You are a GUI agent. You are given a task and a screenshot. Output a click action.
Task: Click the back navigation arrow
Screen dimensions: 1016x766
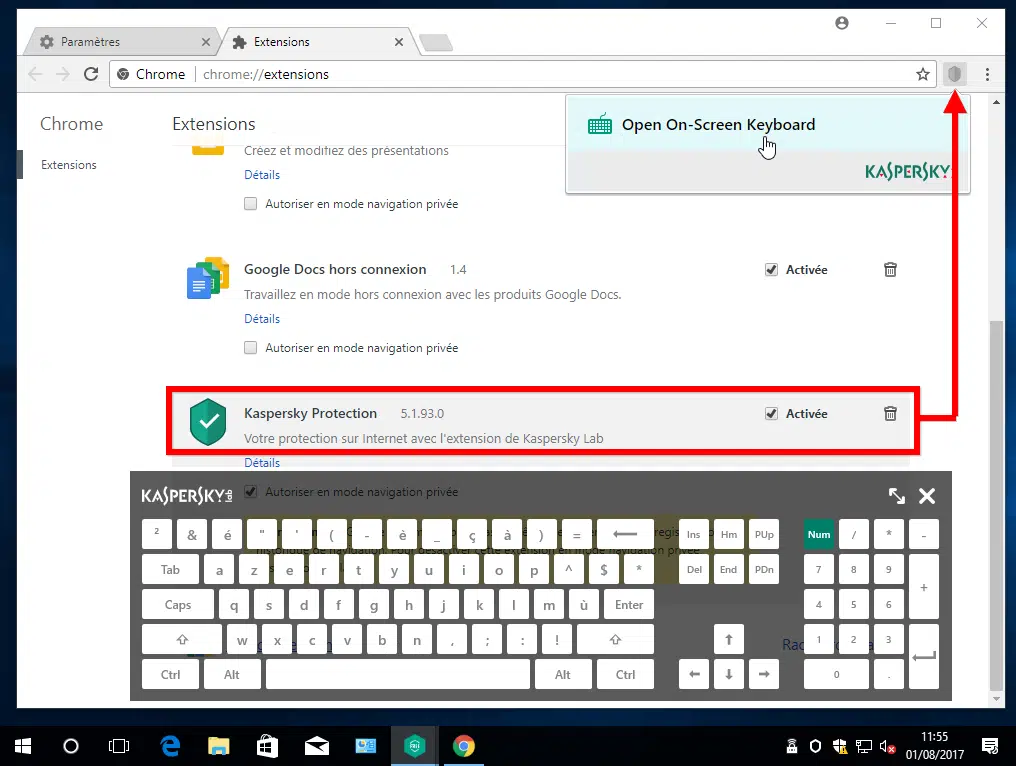coord(35,74)
